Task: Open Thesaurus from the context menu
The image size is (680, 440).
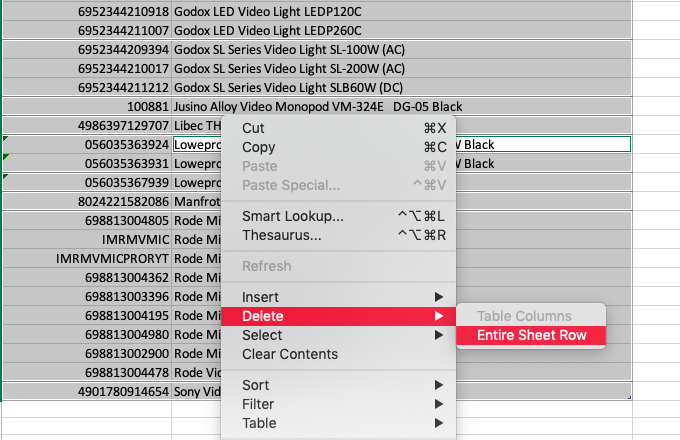Action: pos(282,235)
